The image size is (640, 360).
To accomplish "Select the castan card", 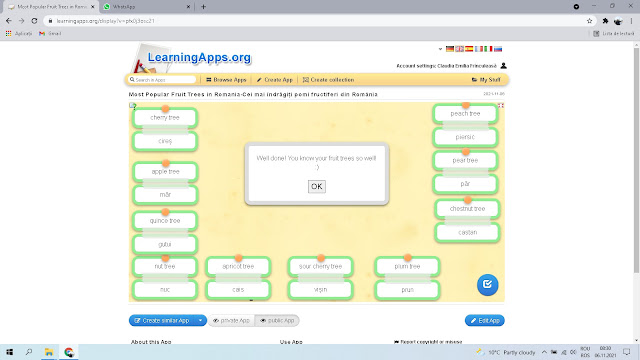I will (x=467, y=232).
